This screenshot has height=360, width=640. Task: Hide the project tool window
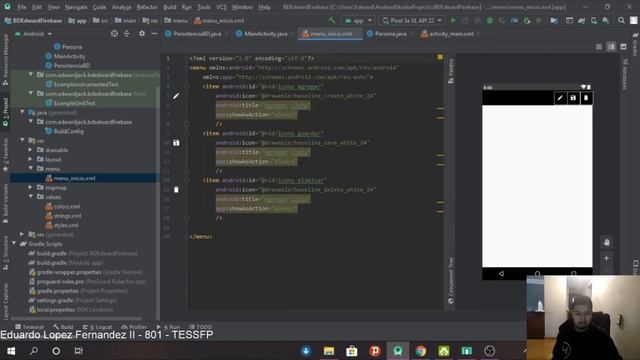tap(154, 34)
